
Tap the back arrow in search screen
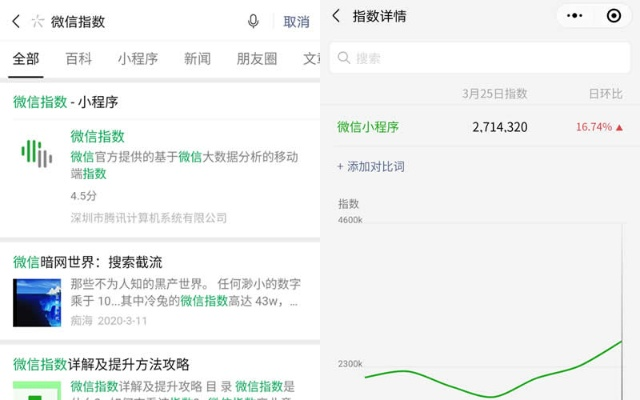coord(15,21)
